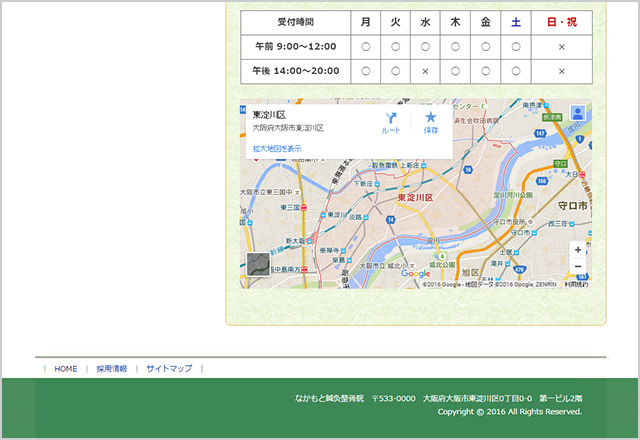Click the 下新庄 station label on map
Image resolution: width=640 pixels, height=440 pixels.
[364, 184]
